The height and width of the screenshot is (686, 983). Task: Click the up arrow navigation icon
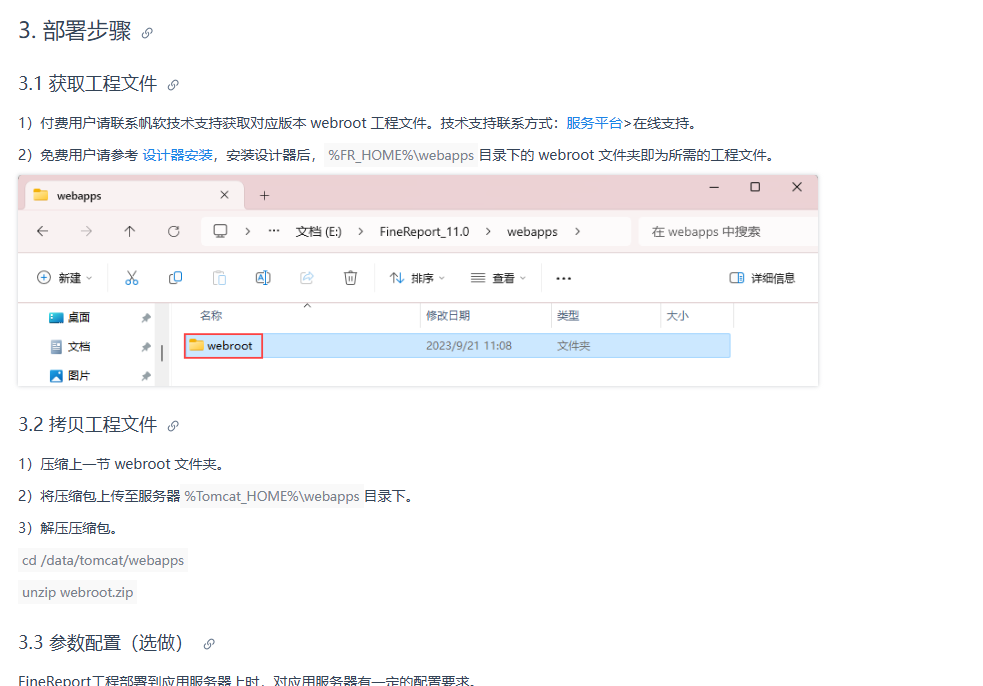[x=130, y=231]
